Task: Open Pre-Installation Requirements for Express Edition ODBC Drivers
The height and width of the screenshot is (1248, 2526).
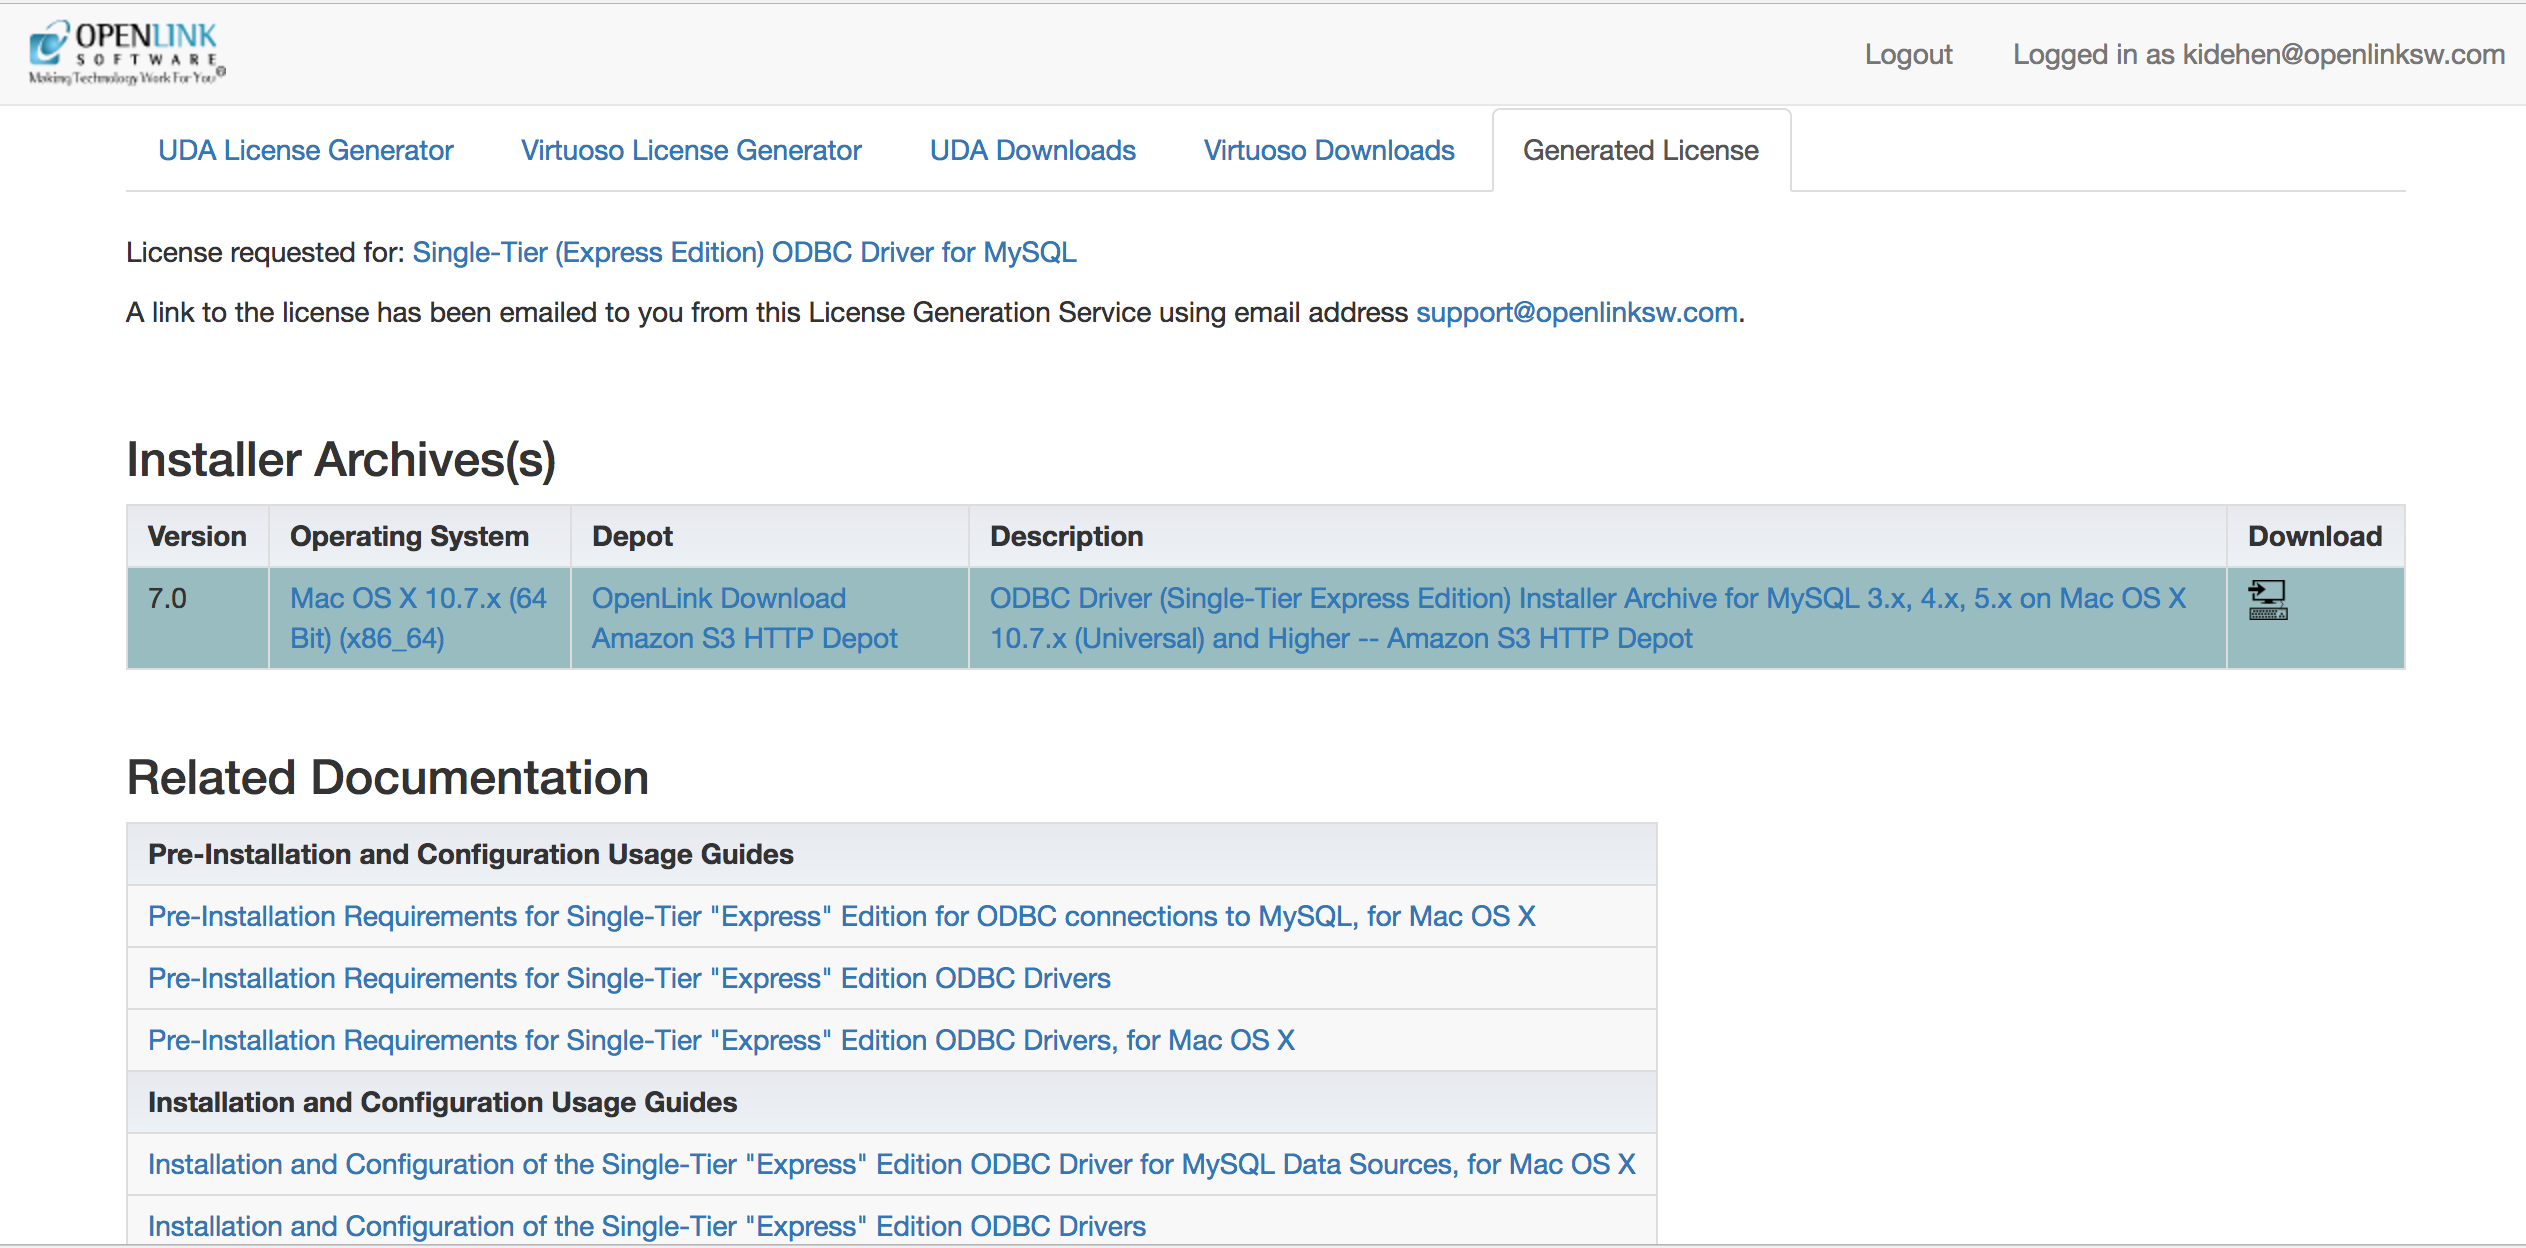Action: 630,978
